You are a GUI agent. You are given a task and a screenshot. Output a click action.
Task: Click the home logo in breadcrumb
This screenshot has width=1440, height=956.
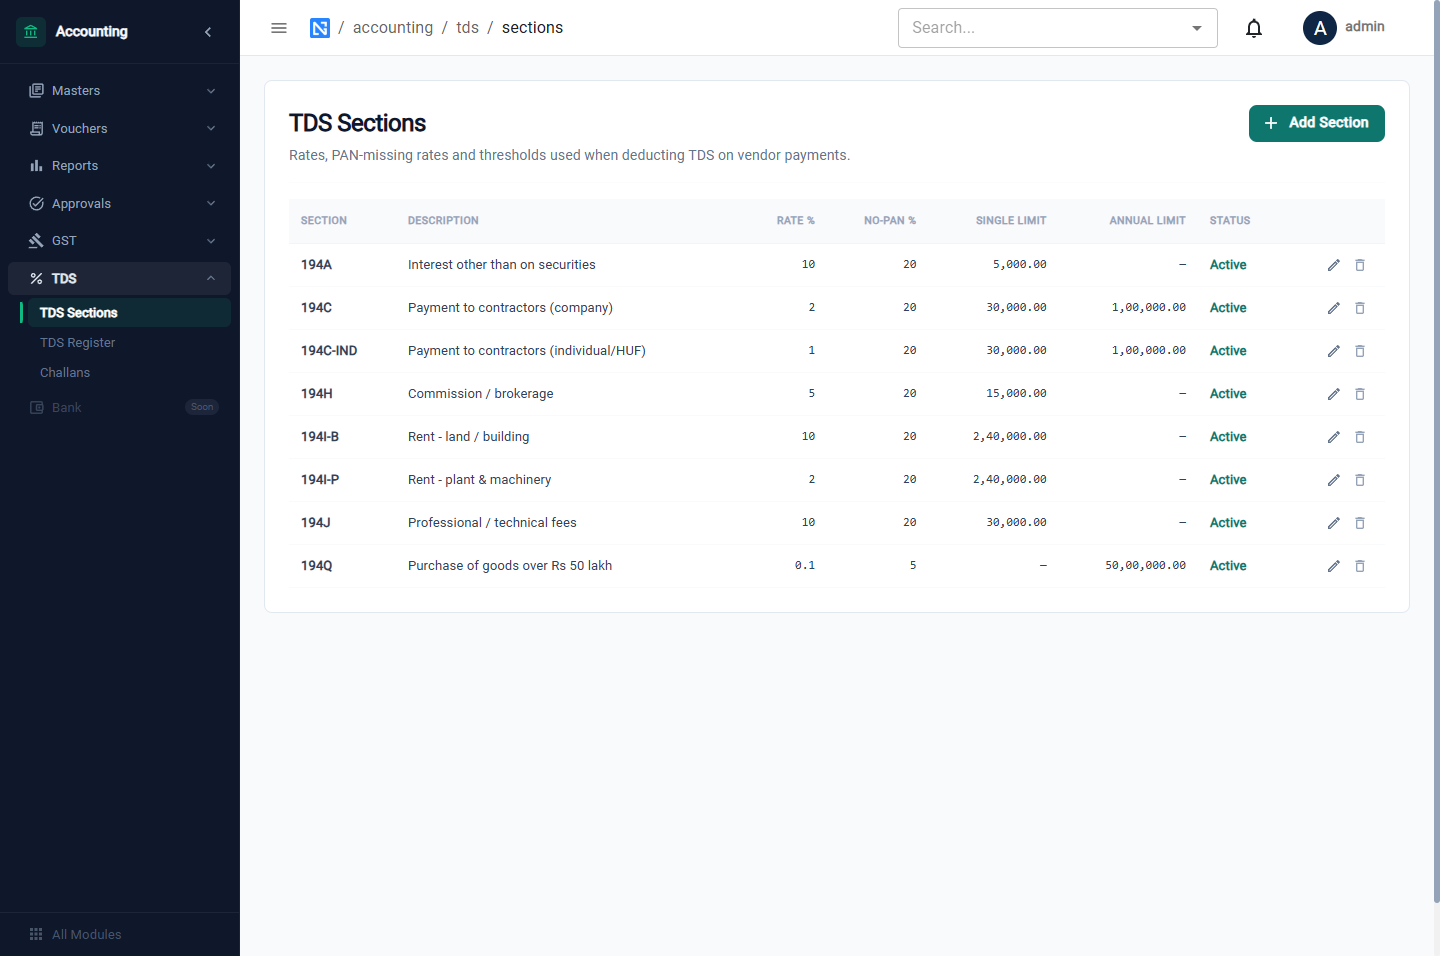coord(320,28)
